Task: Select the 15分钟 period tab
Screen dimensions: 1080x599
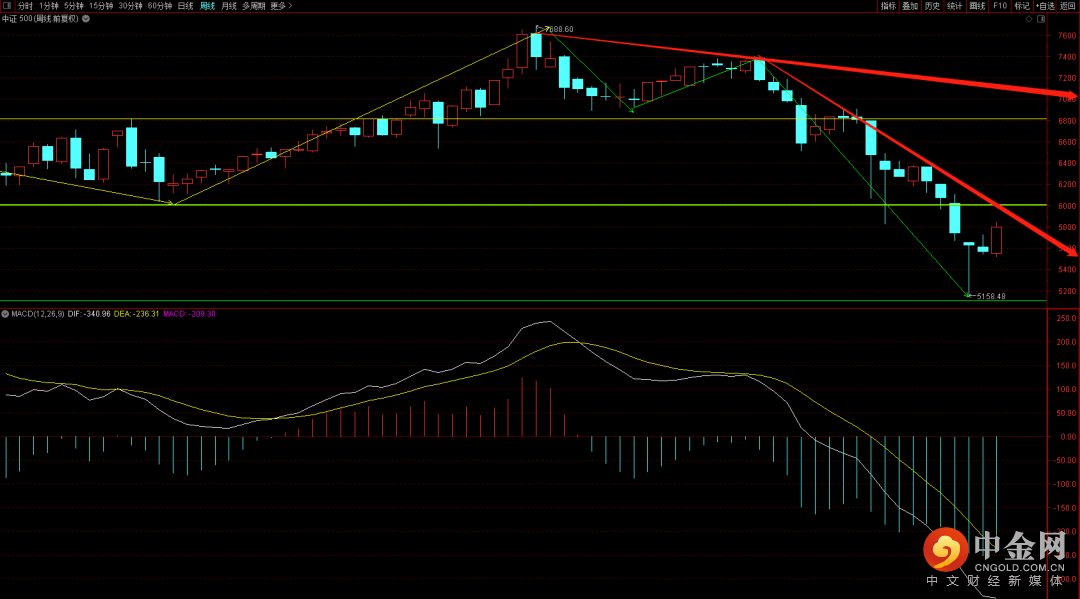Action: tap(101, 6)
